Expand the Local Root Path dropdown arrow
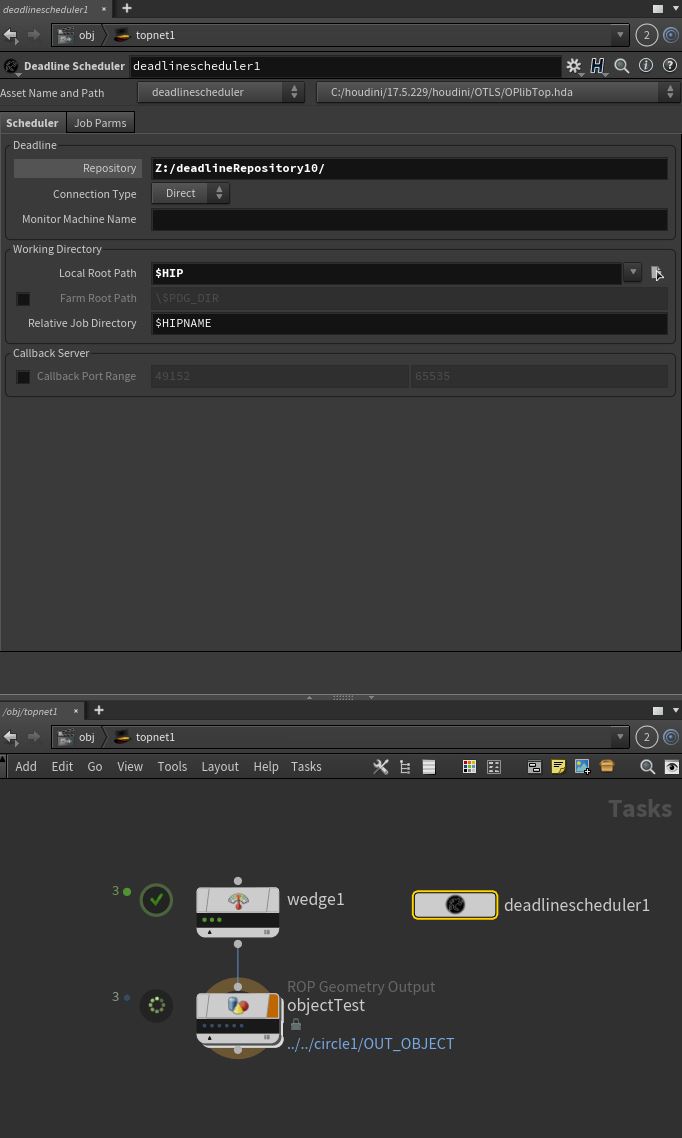682x1138 pixels. click(633, 273)
